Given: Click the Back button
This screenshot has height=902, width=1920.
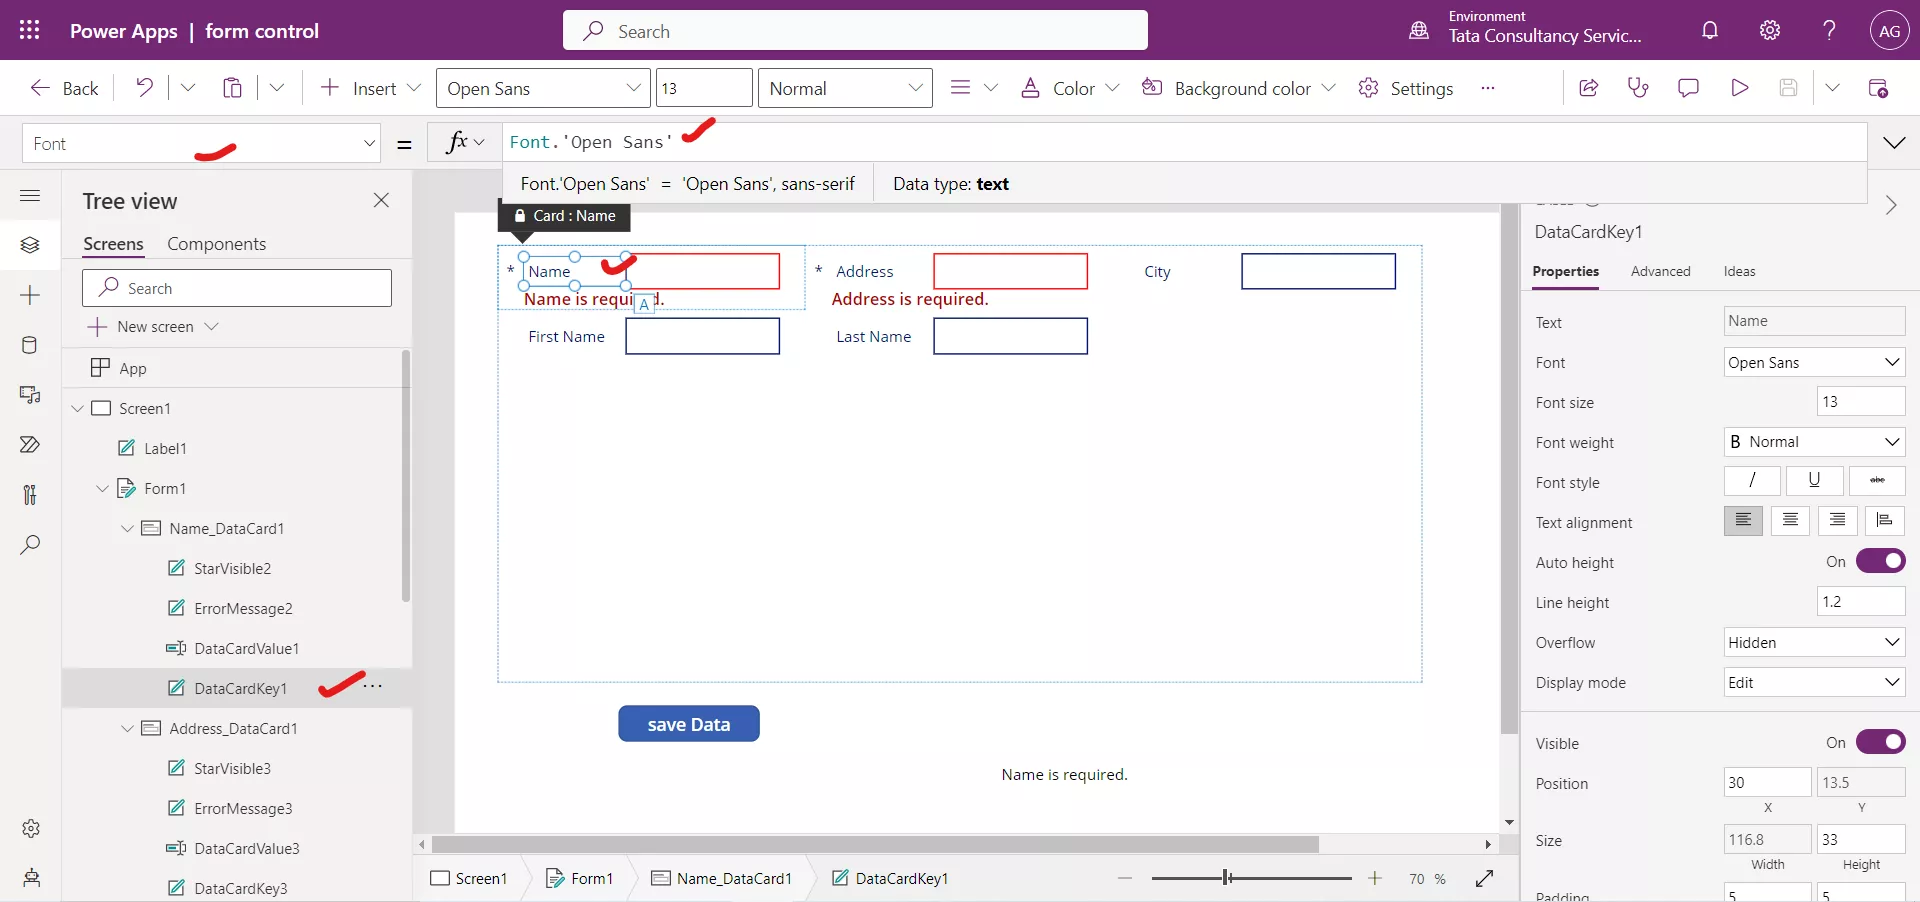Looking at the screenshot, I should pos(63,88).
